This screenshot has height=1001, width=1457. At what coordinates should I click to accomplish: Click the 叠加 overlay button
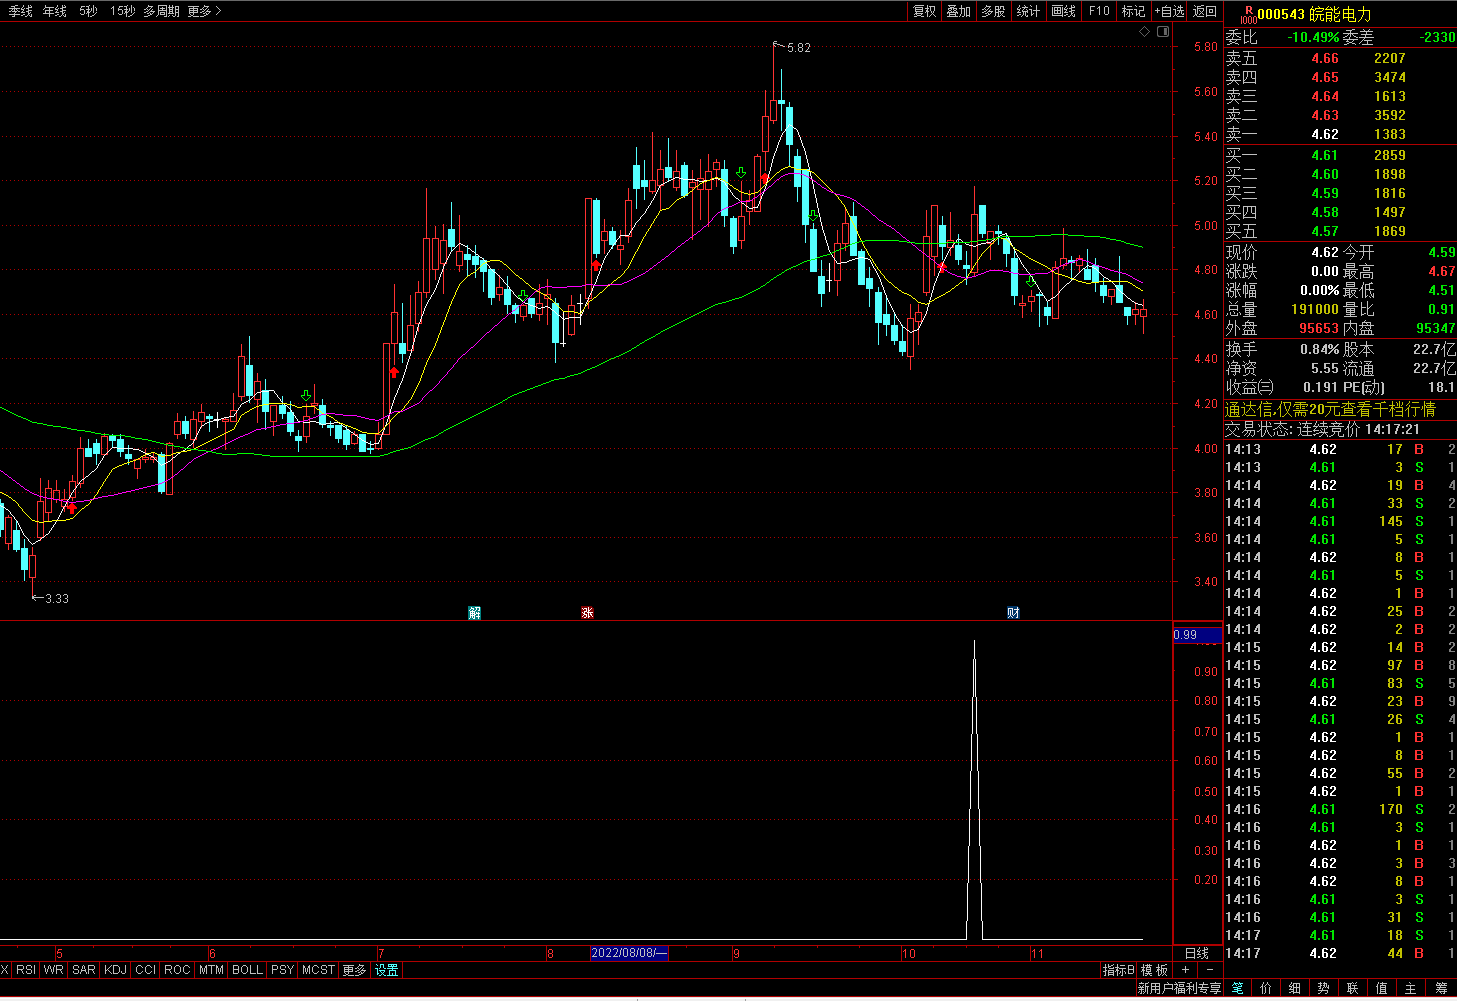(x=959, y=11)
